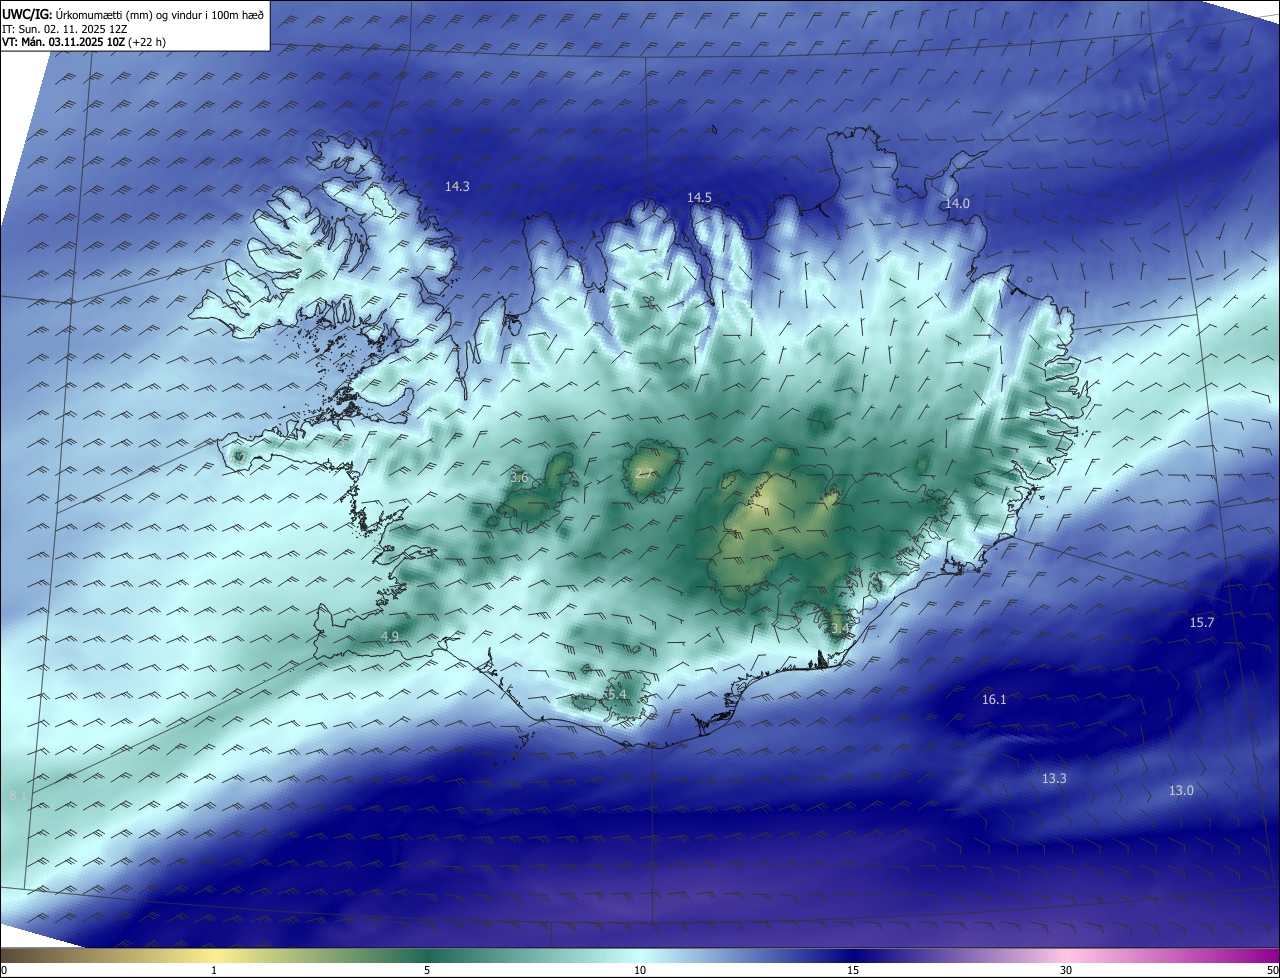Screen dimensions: 1280x978
Task: Click the valid time line 'VT: Mán. 03.11.2025 10Z (+22 h)'
Action: click(84, 42)
